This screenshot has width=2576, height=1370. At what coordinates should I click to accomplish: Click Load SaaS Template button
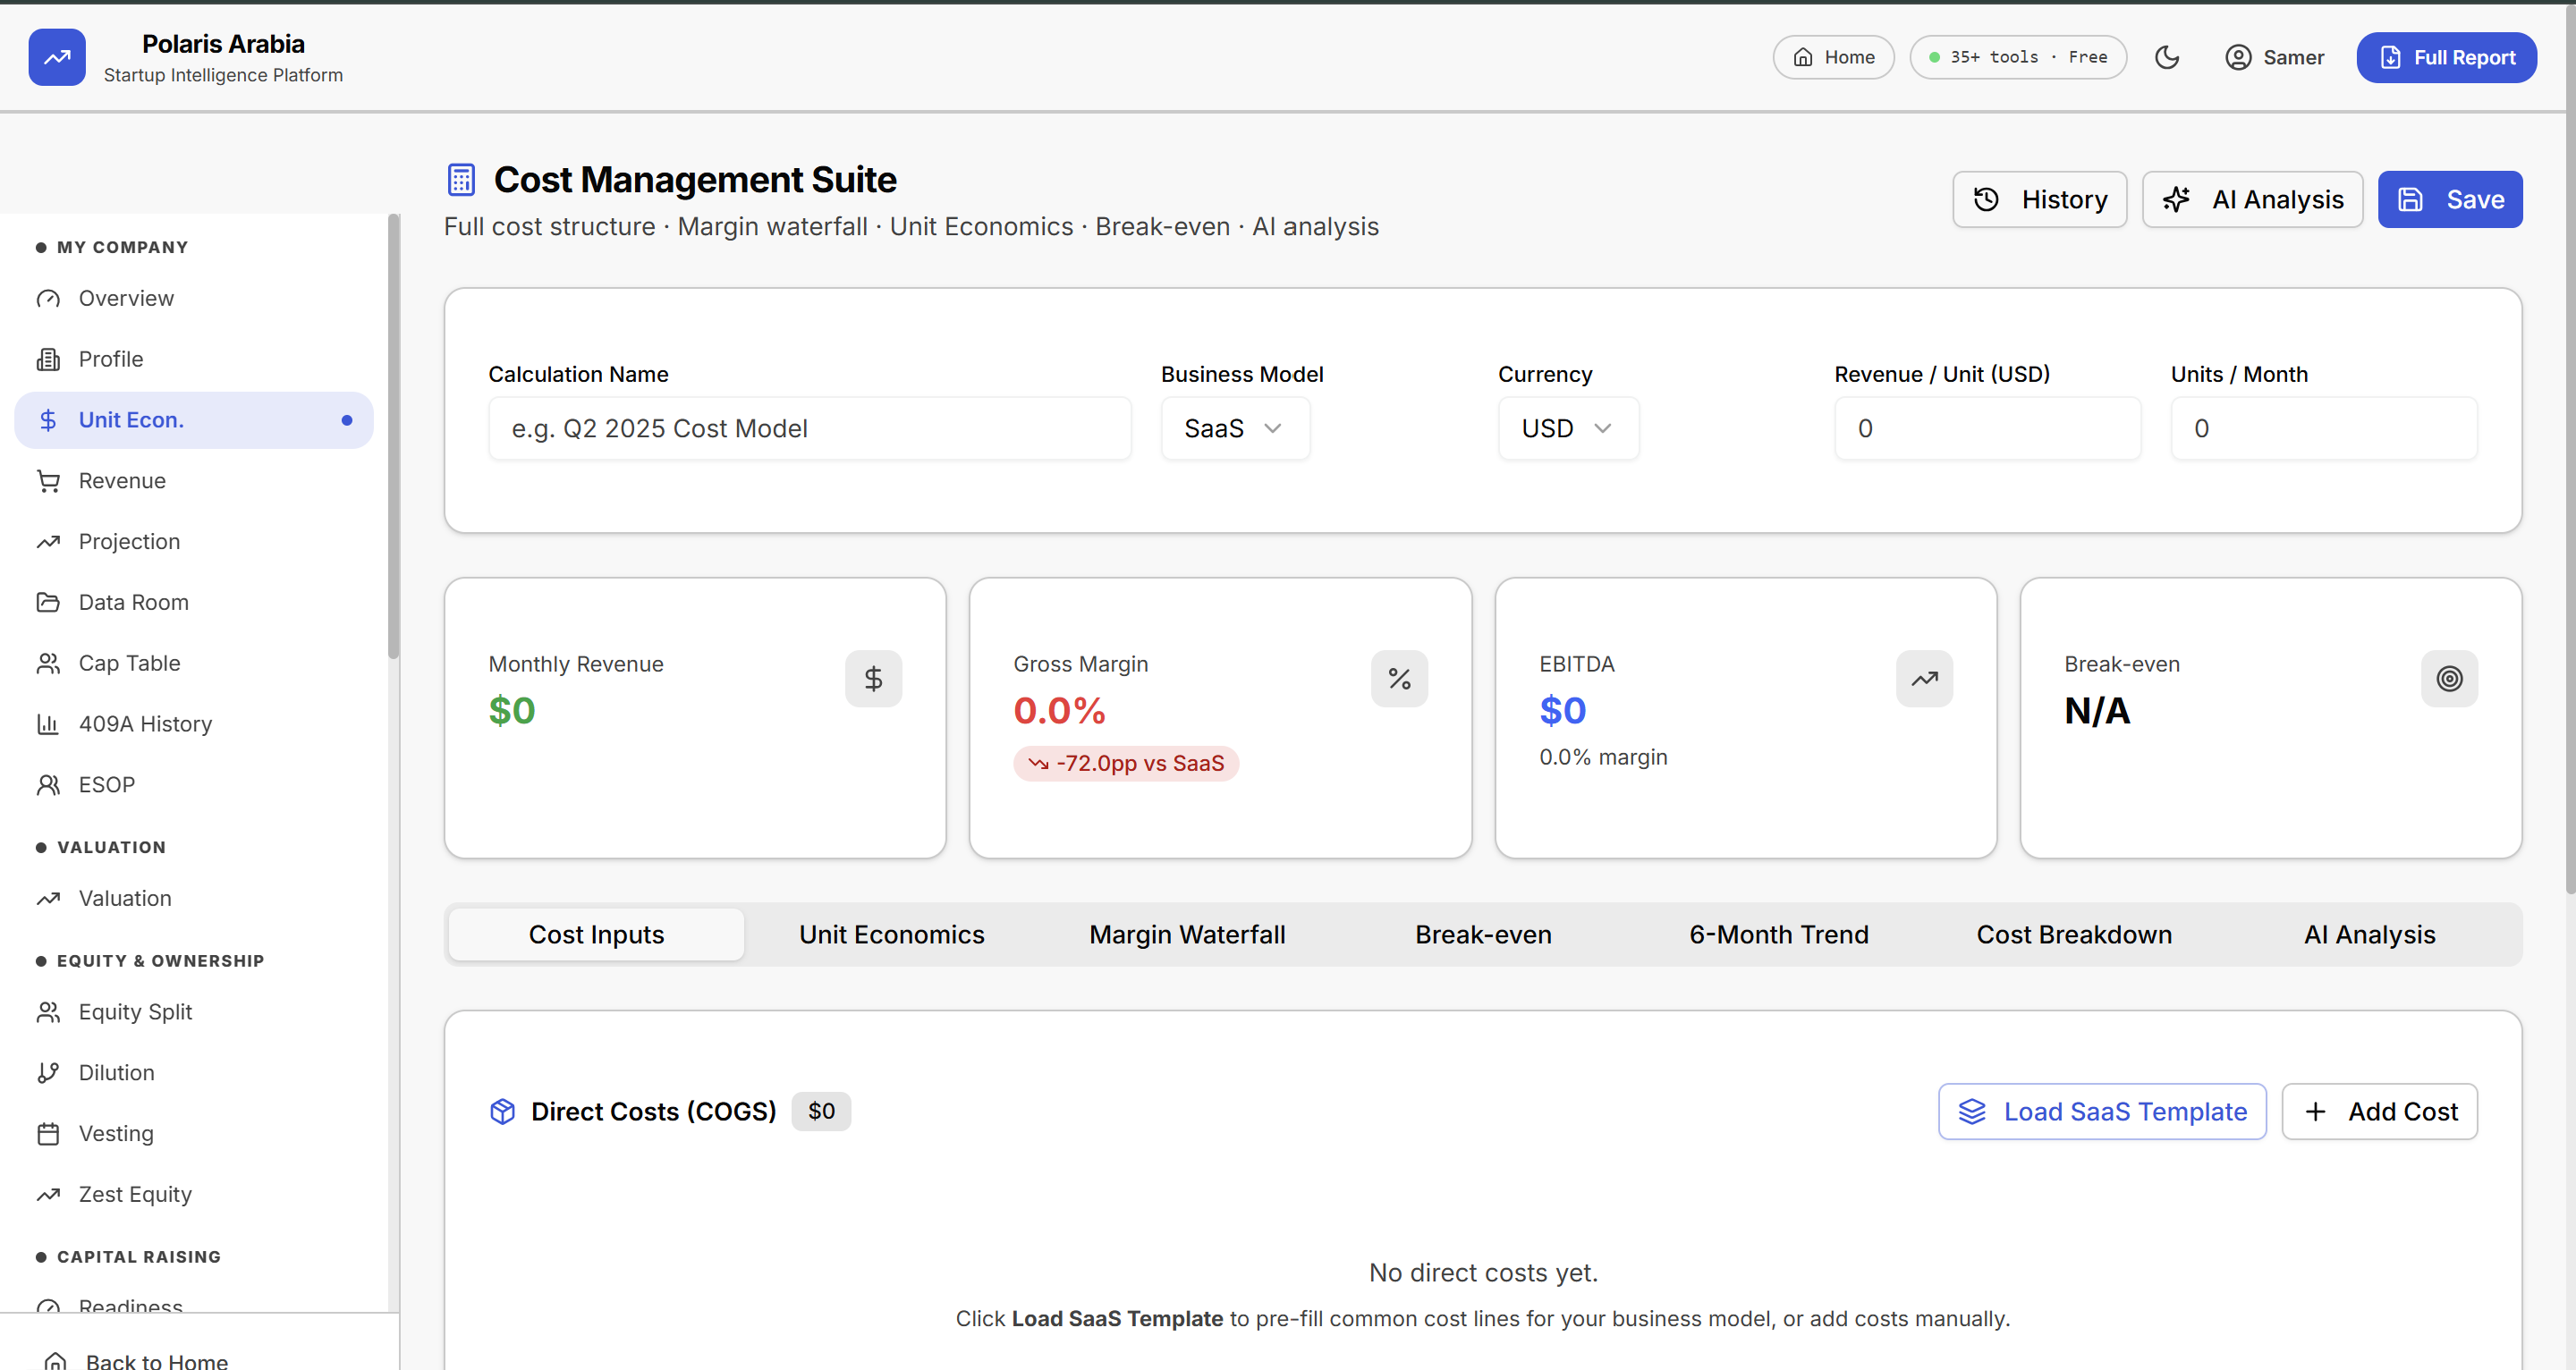[x=2101, y=1111]
